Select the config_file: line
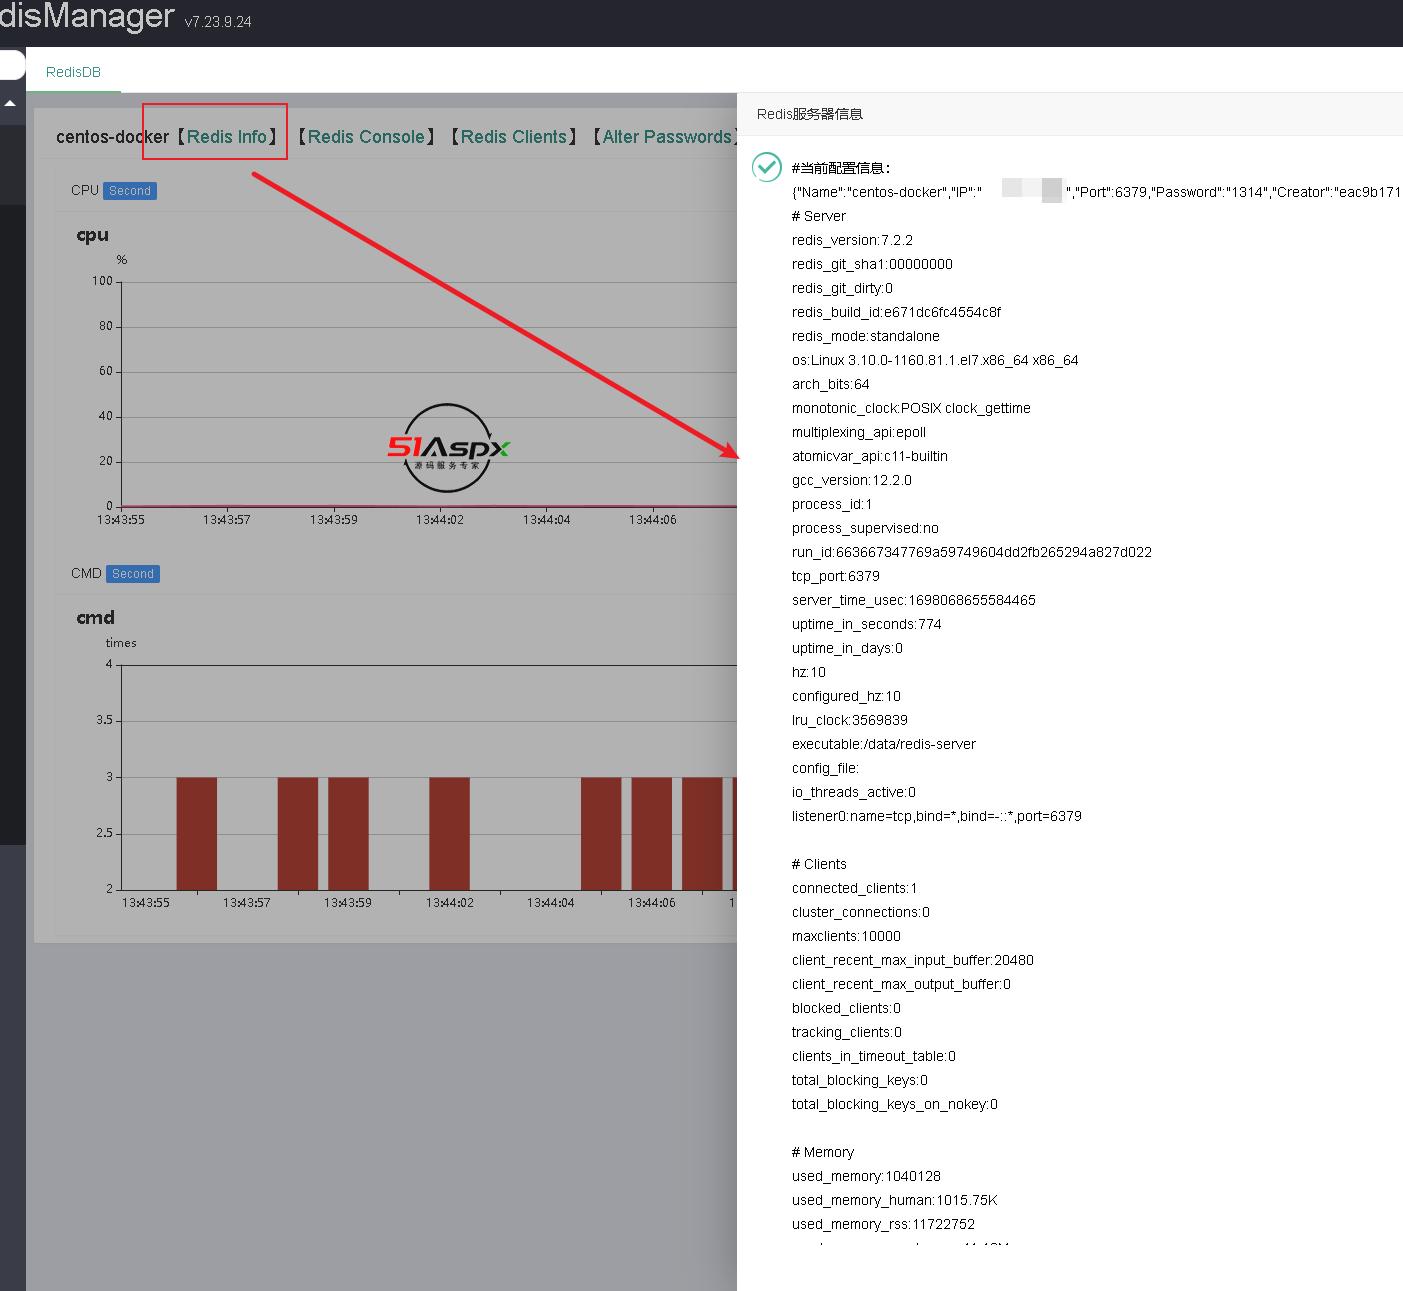This screenshot has width=1403, height=1291. click(x=825, y=768)
